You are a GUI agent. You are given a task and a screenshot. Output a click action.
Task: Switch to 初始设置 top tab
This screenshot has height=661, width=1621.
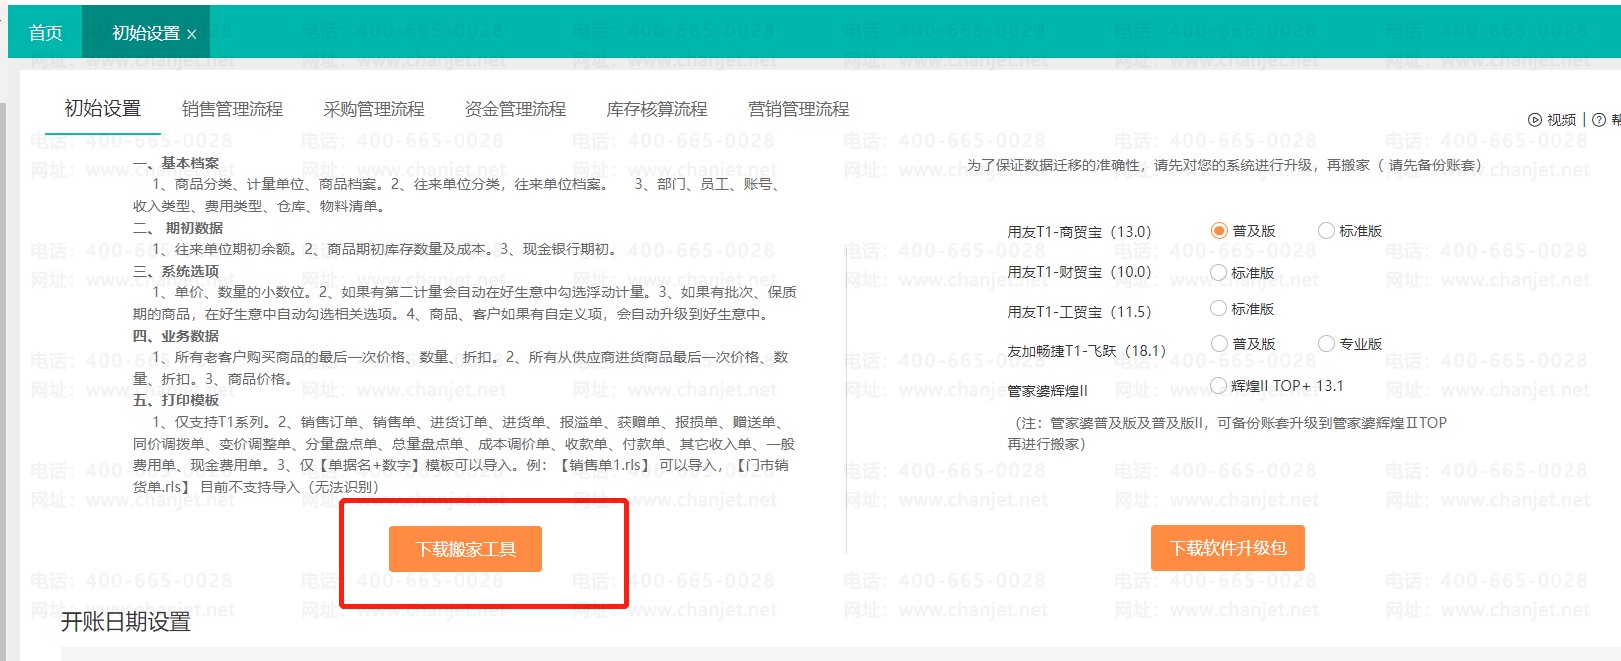click(146, 33)
